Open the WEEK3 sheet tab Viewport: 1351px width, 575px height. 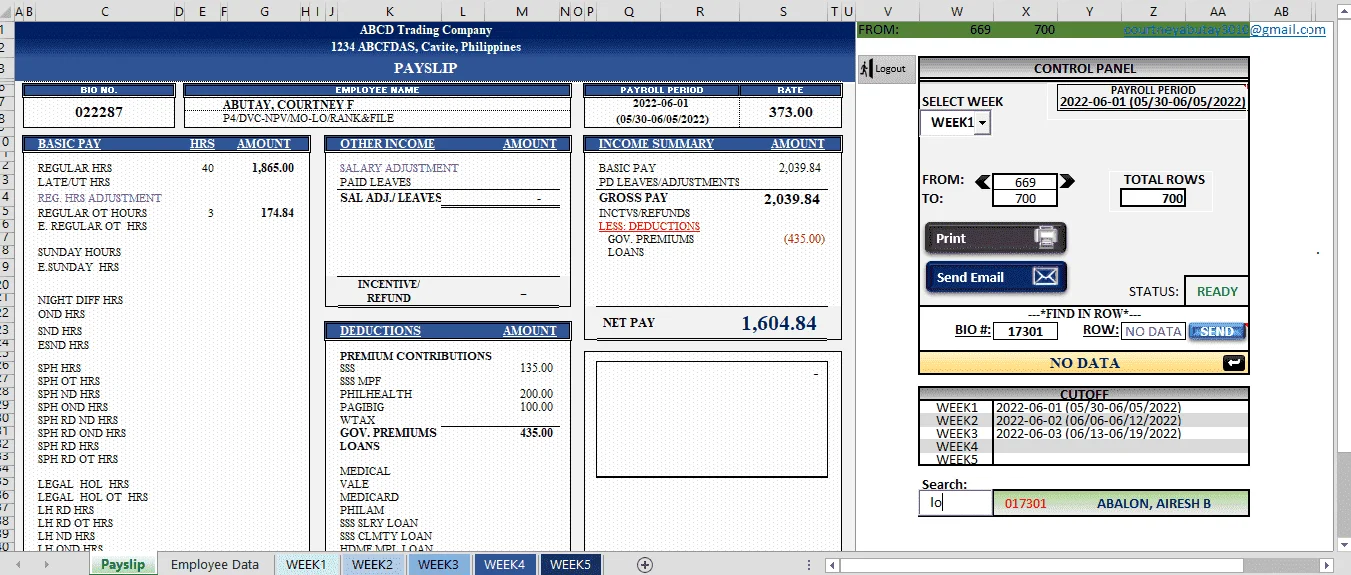pyautogui.click(x=438, y=565)
